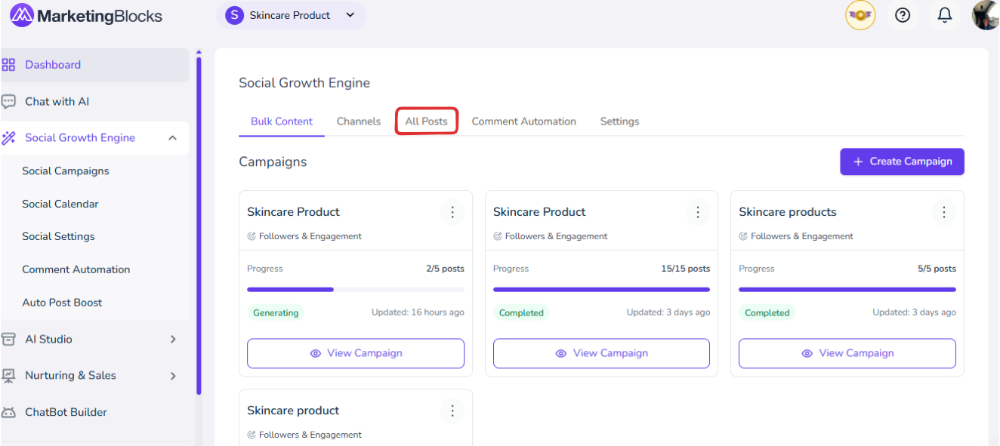Click the ChatBot Builder sidebar icon
Image resolution: width=1000 pixels, height=446 pixels.
click(9, 412)
